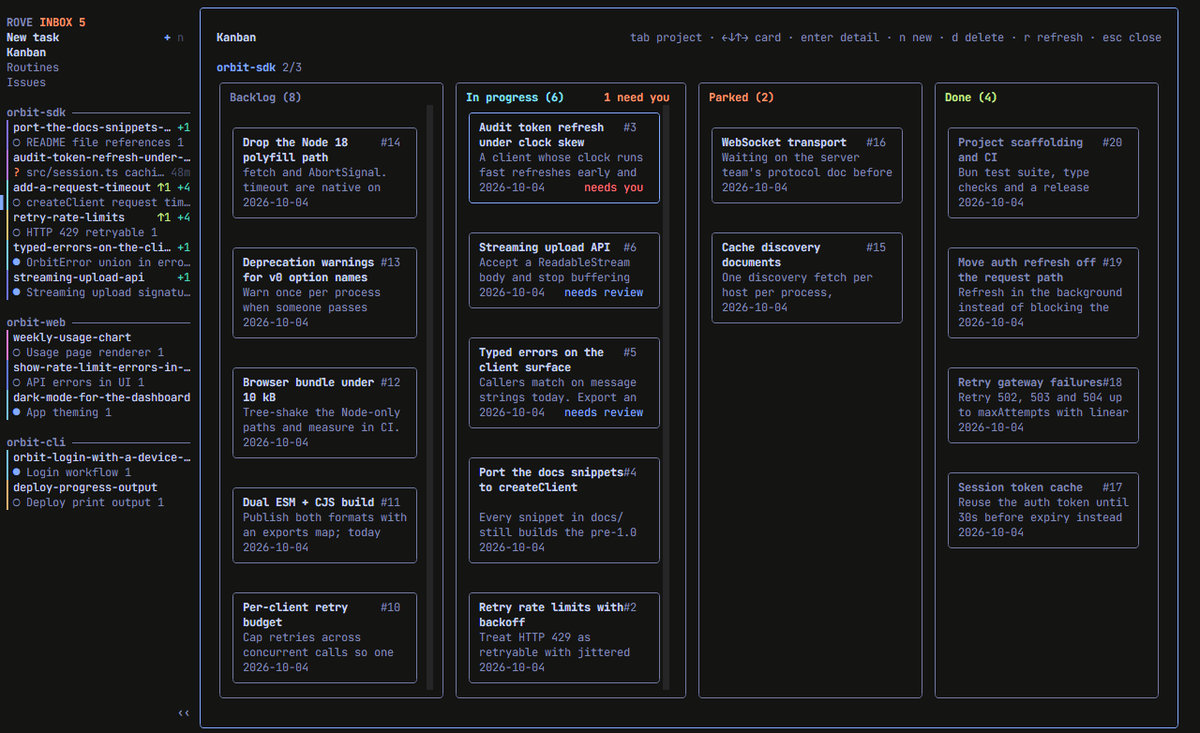Click the tab project hint
1200x733 pixels.
pyautogui.click(x=666, y=37)
